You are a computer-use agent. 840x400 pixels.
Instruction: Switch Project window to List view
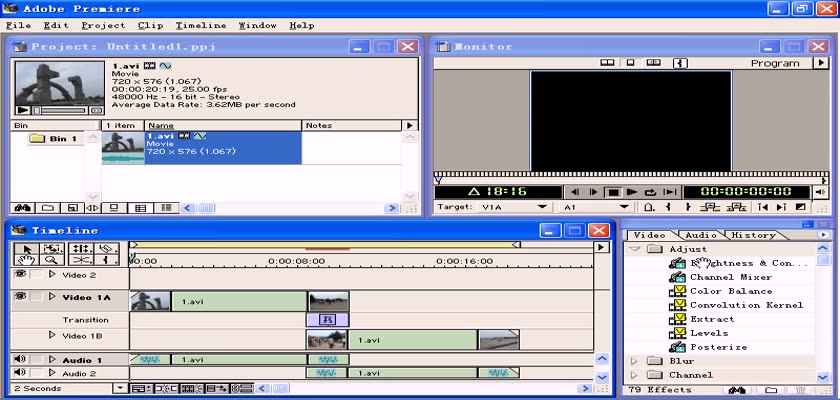(166, 208)
